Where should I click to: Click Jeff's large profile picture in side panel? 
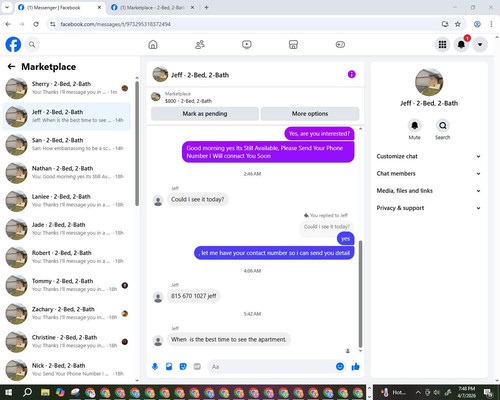pos(429,82)
